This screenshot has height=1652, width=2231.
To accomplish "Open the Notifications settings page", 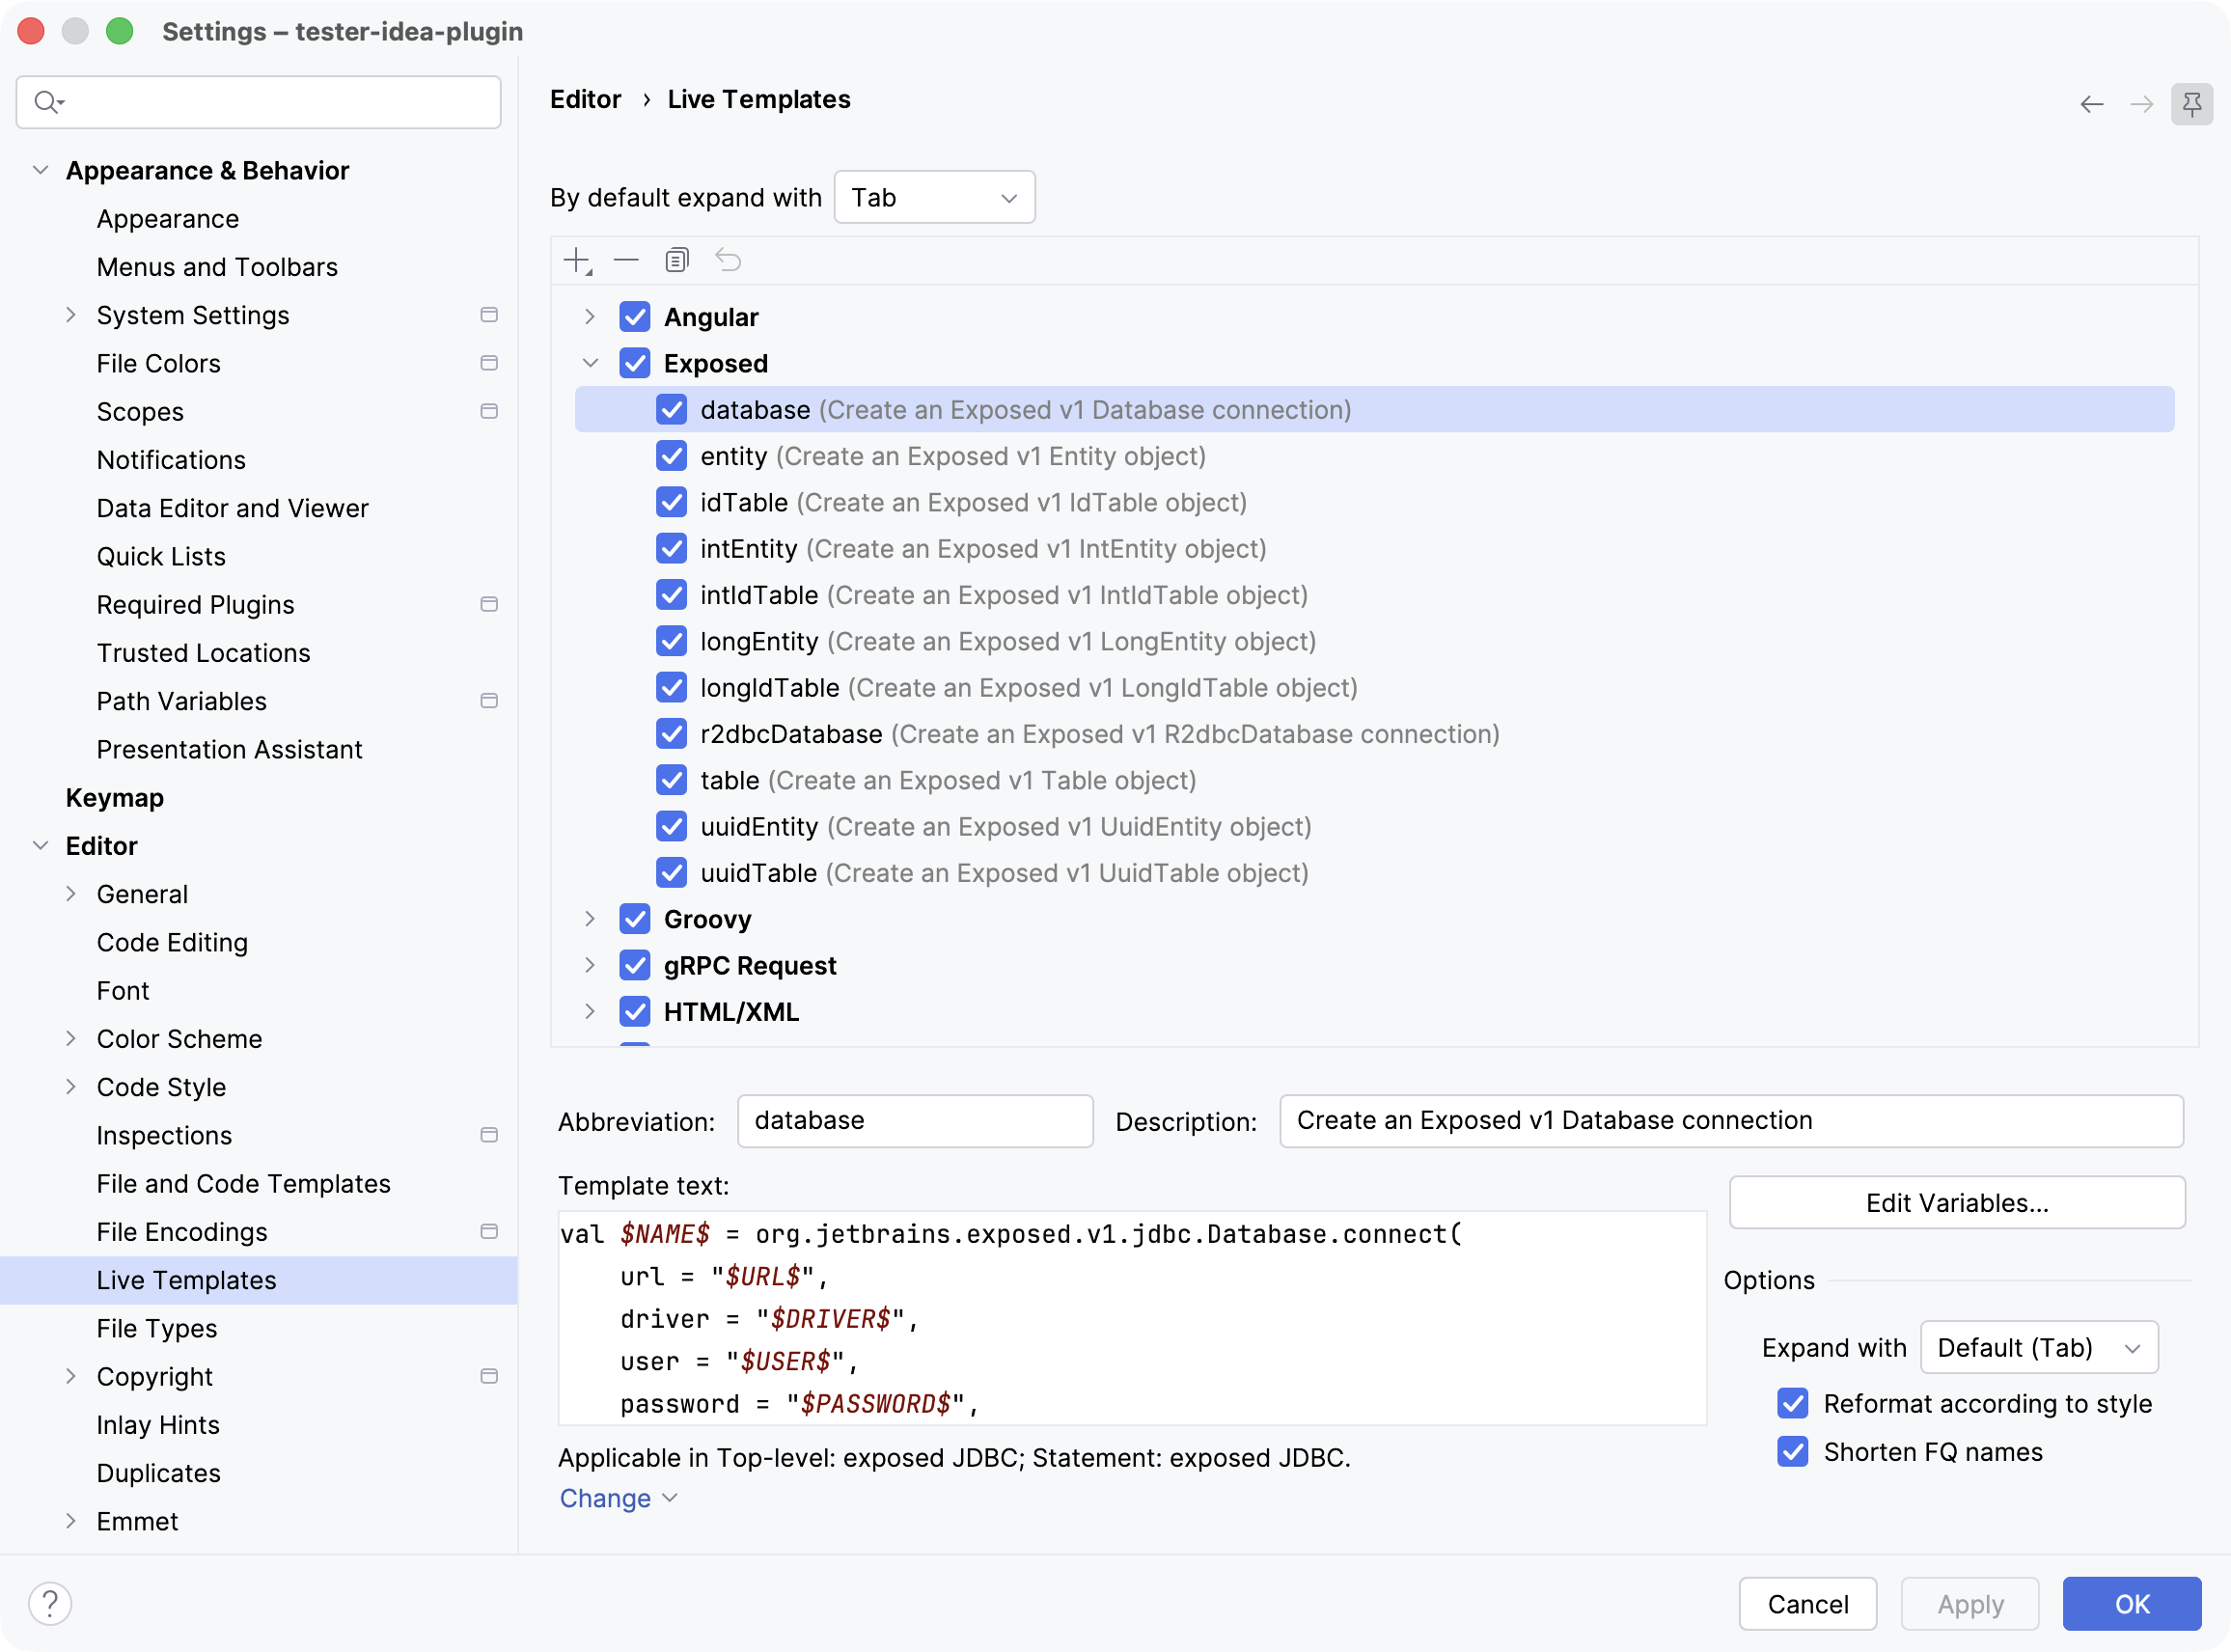I will (x=171, y=460).
